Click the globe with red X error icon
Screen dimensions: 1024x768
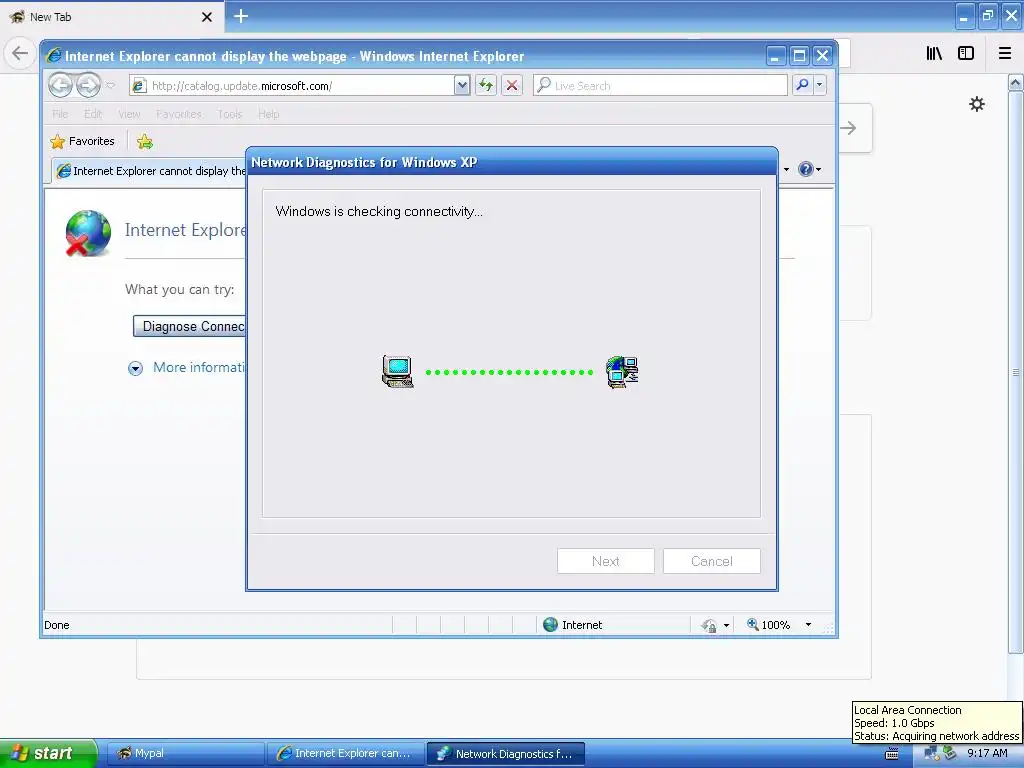(x=88, y=233)
